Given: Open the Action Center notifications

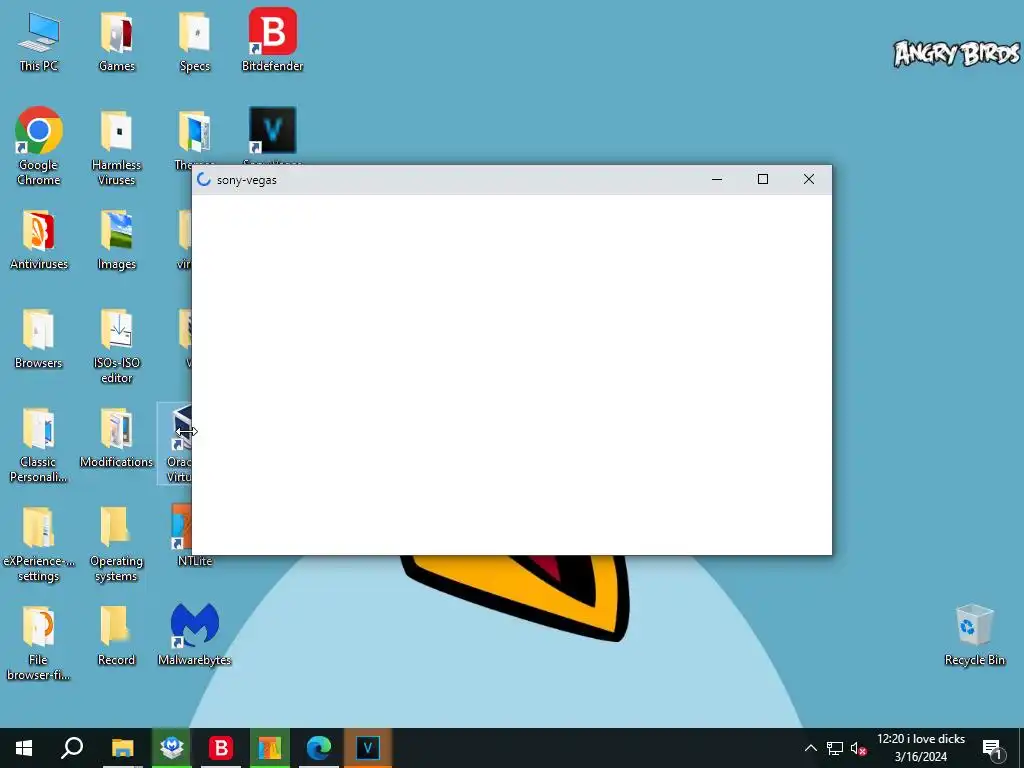Looking at the screenshot, I should coord(992,748).
